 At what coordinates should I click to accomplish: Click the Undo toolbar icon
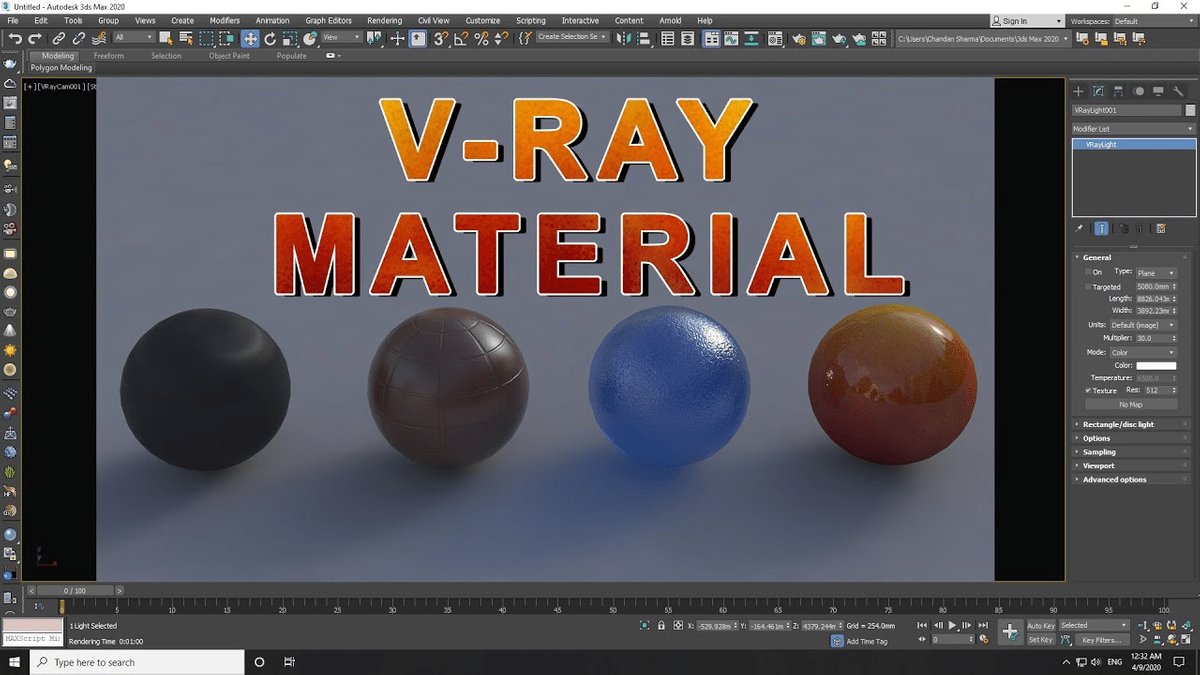pos(14,38)
